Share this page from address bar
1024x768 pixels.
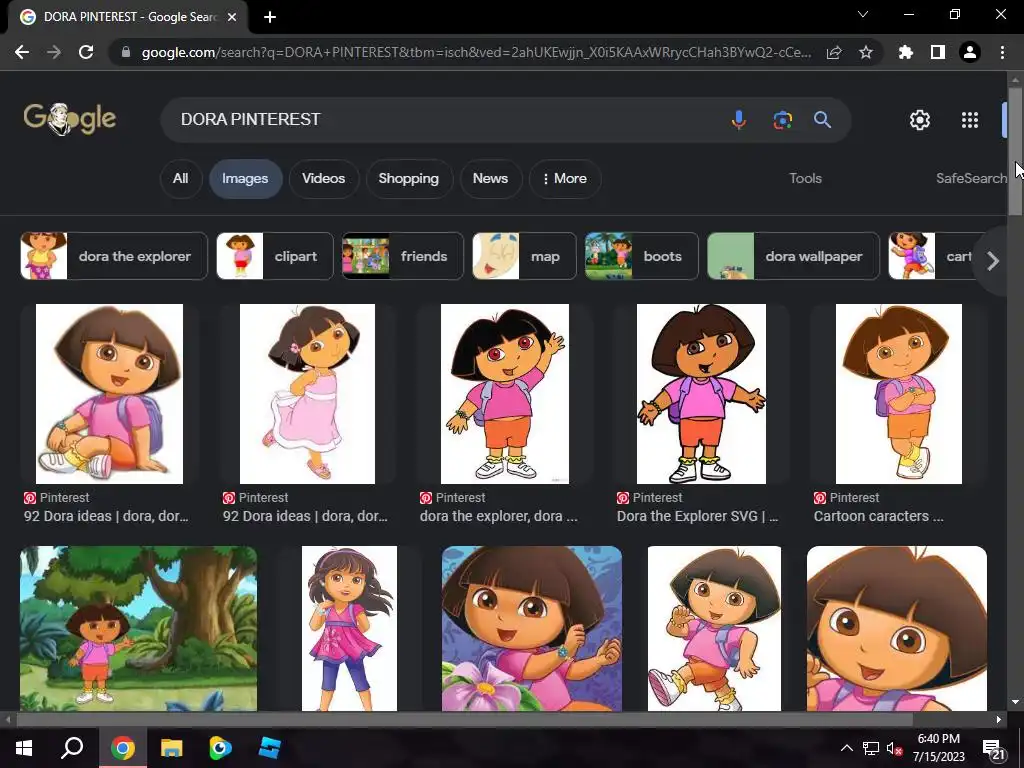tap(834, 52)
